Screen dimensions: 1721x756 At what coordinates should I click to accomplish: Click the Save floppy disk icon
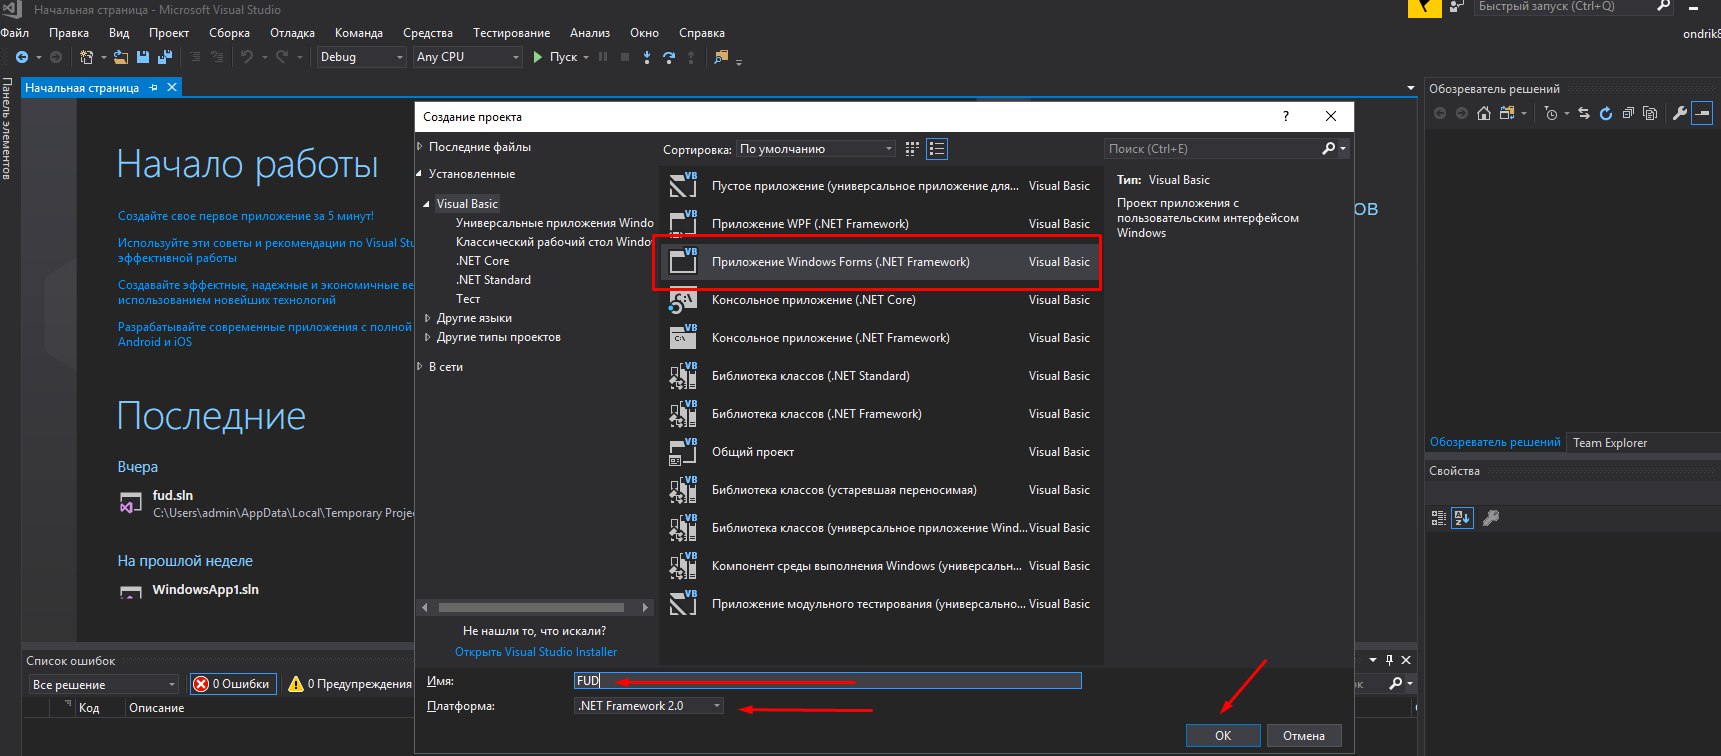143,57
